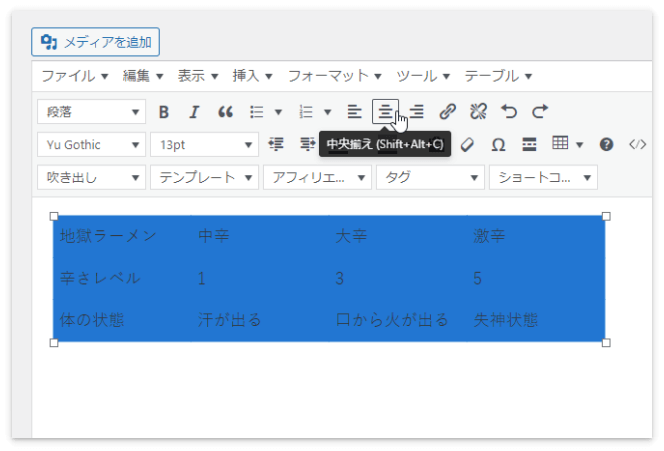Open the ファイル menu
Viewport: 664px width, 451px height.
click(75, 76)
